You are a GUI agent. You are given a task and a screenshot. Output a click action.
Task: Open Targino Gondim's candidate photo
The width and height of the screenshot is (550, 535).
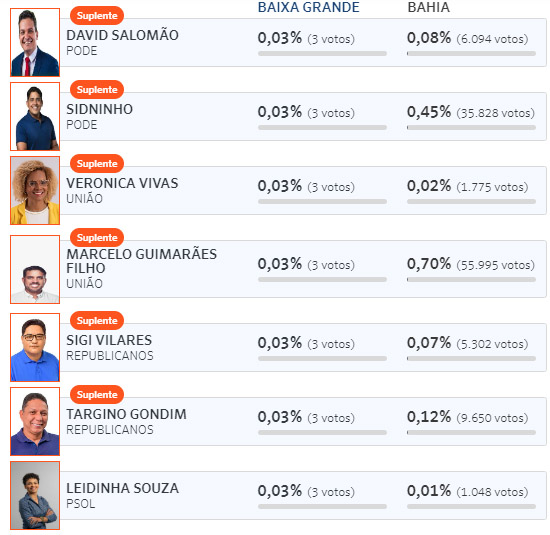(35, 421)
